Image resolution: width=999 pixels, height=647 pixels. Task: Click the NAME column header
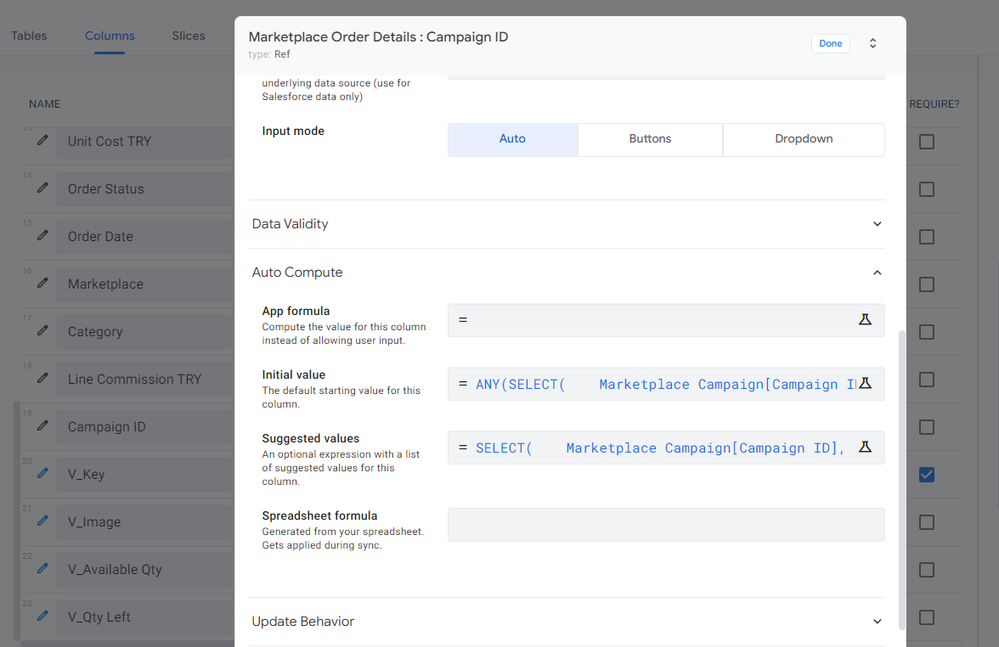[x=45, y=104]
